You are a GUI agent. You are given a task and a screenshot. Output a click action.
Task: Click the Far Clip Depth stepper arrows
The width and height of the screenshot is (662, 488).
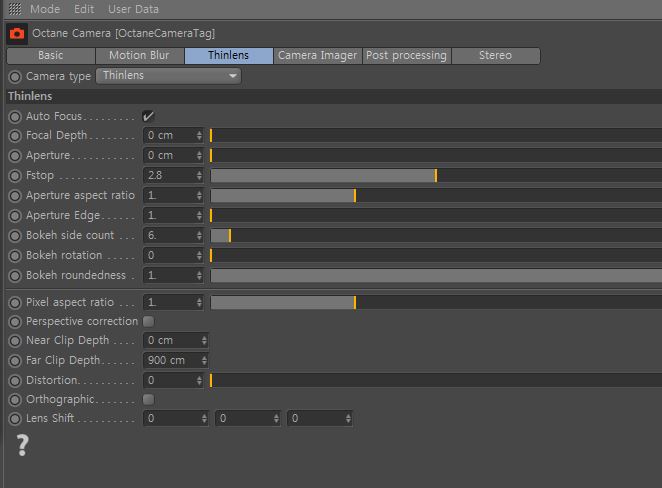pyautogui.click(x=204, y=360)
